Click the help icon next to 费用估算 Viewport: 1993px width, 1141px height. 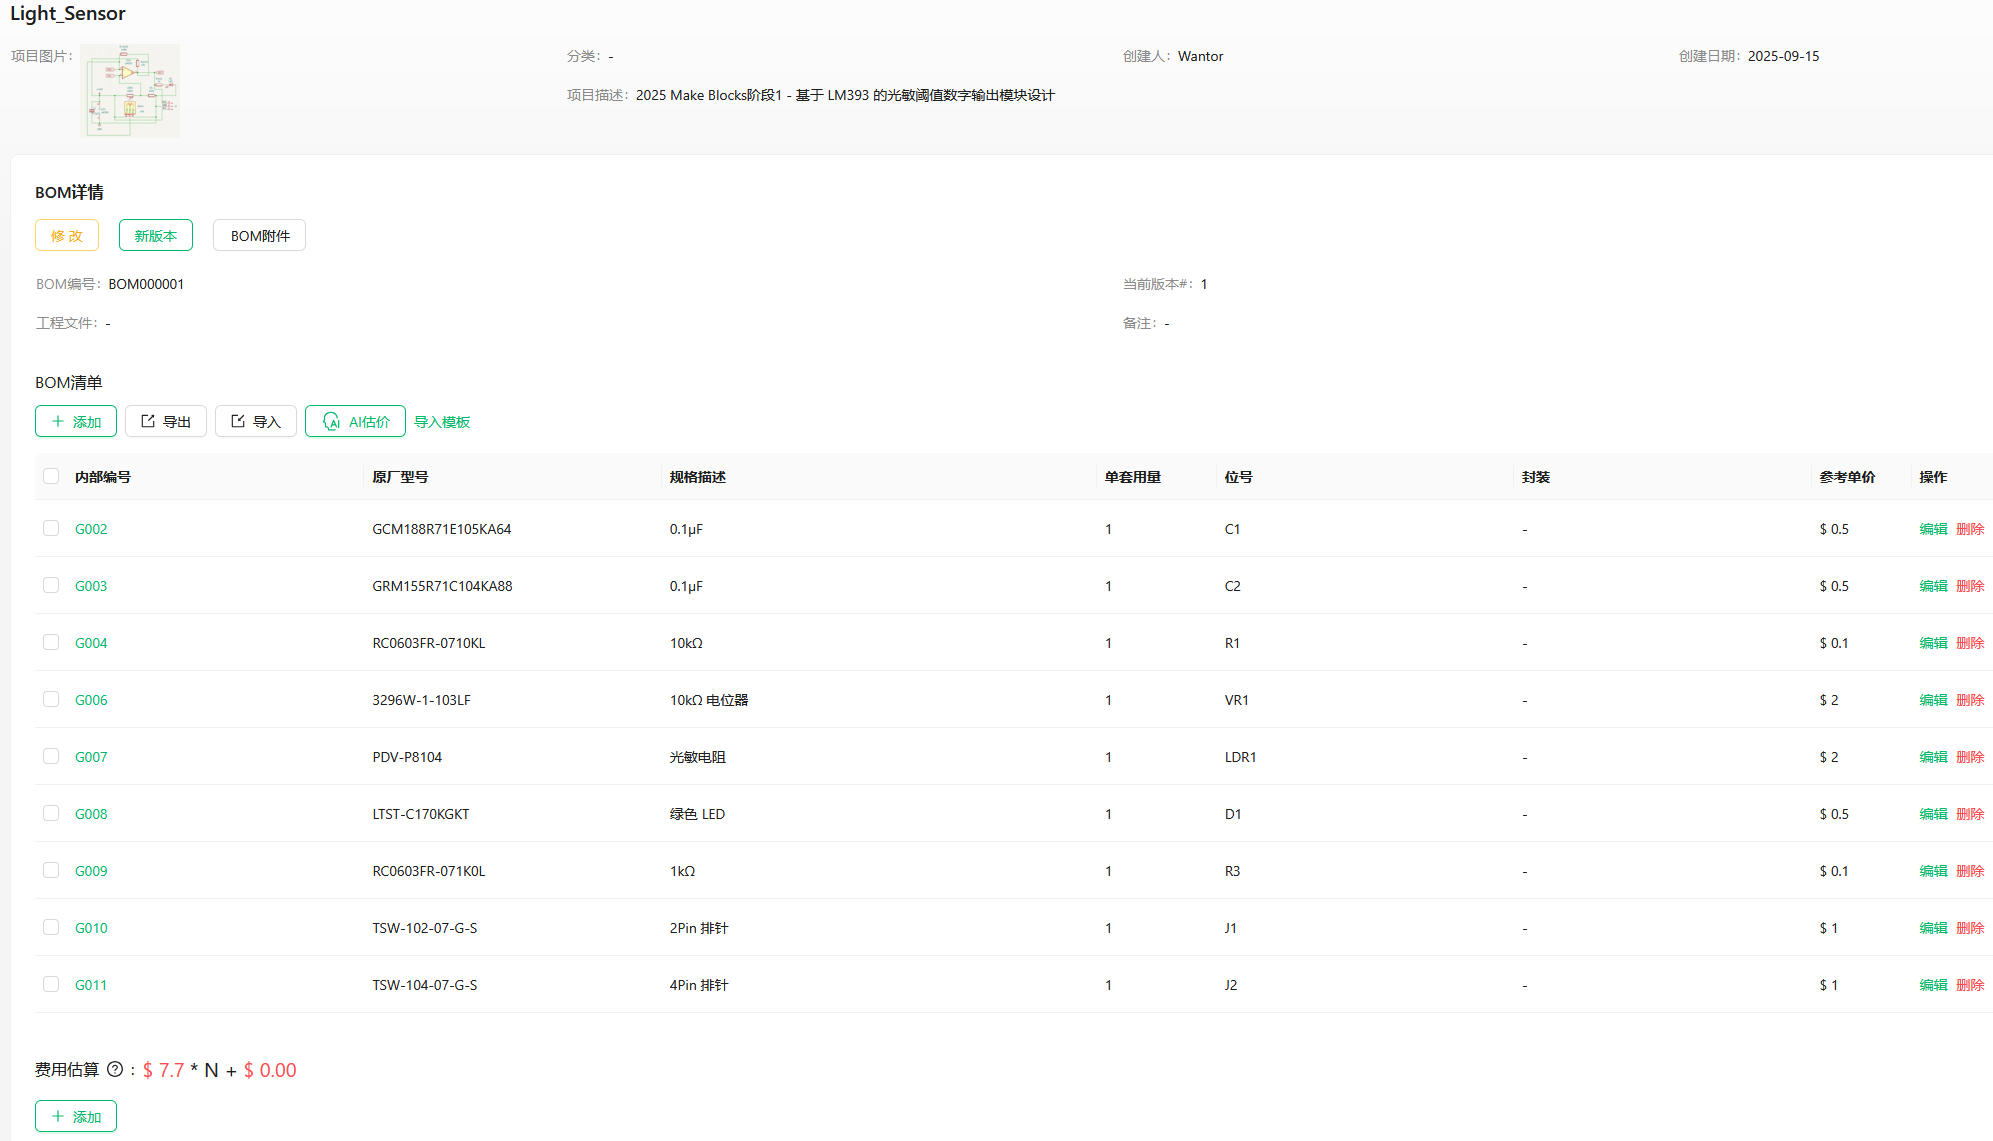[115, 1070]
